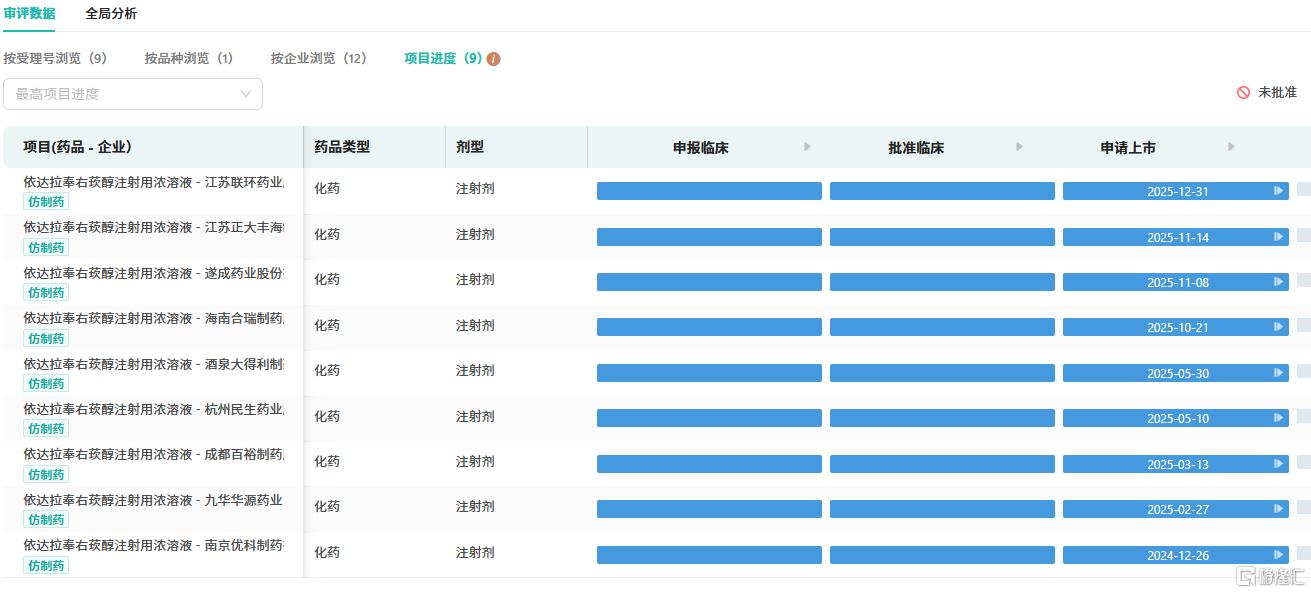This screenshot has height=593, width=1311.
Task: Open the 南京优科制药 project row
Action: [x=154, y=545]
